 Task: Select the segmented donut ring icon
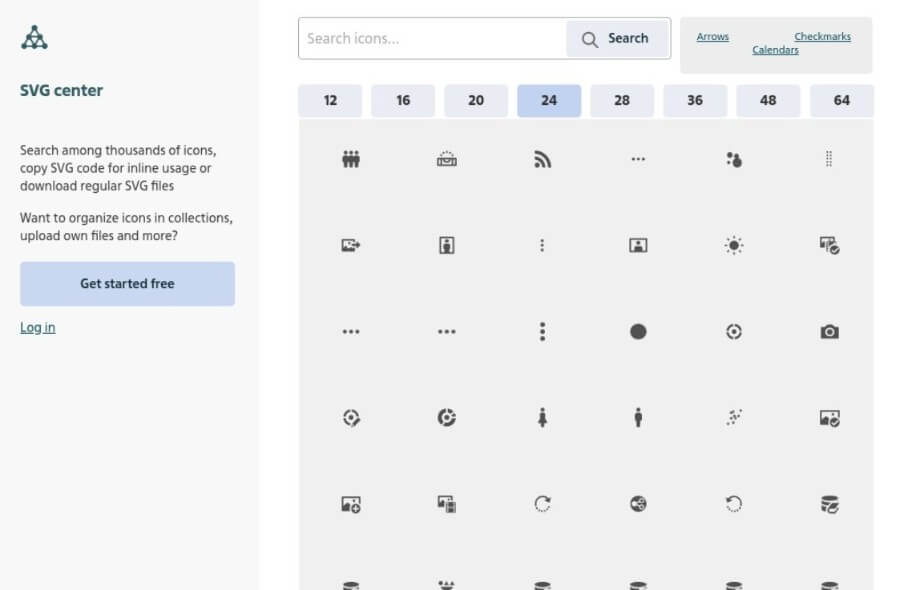(447, 418)
